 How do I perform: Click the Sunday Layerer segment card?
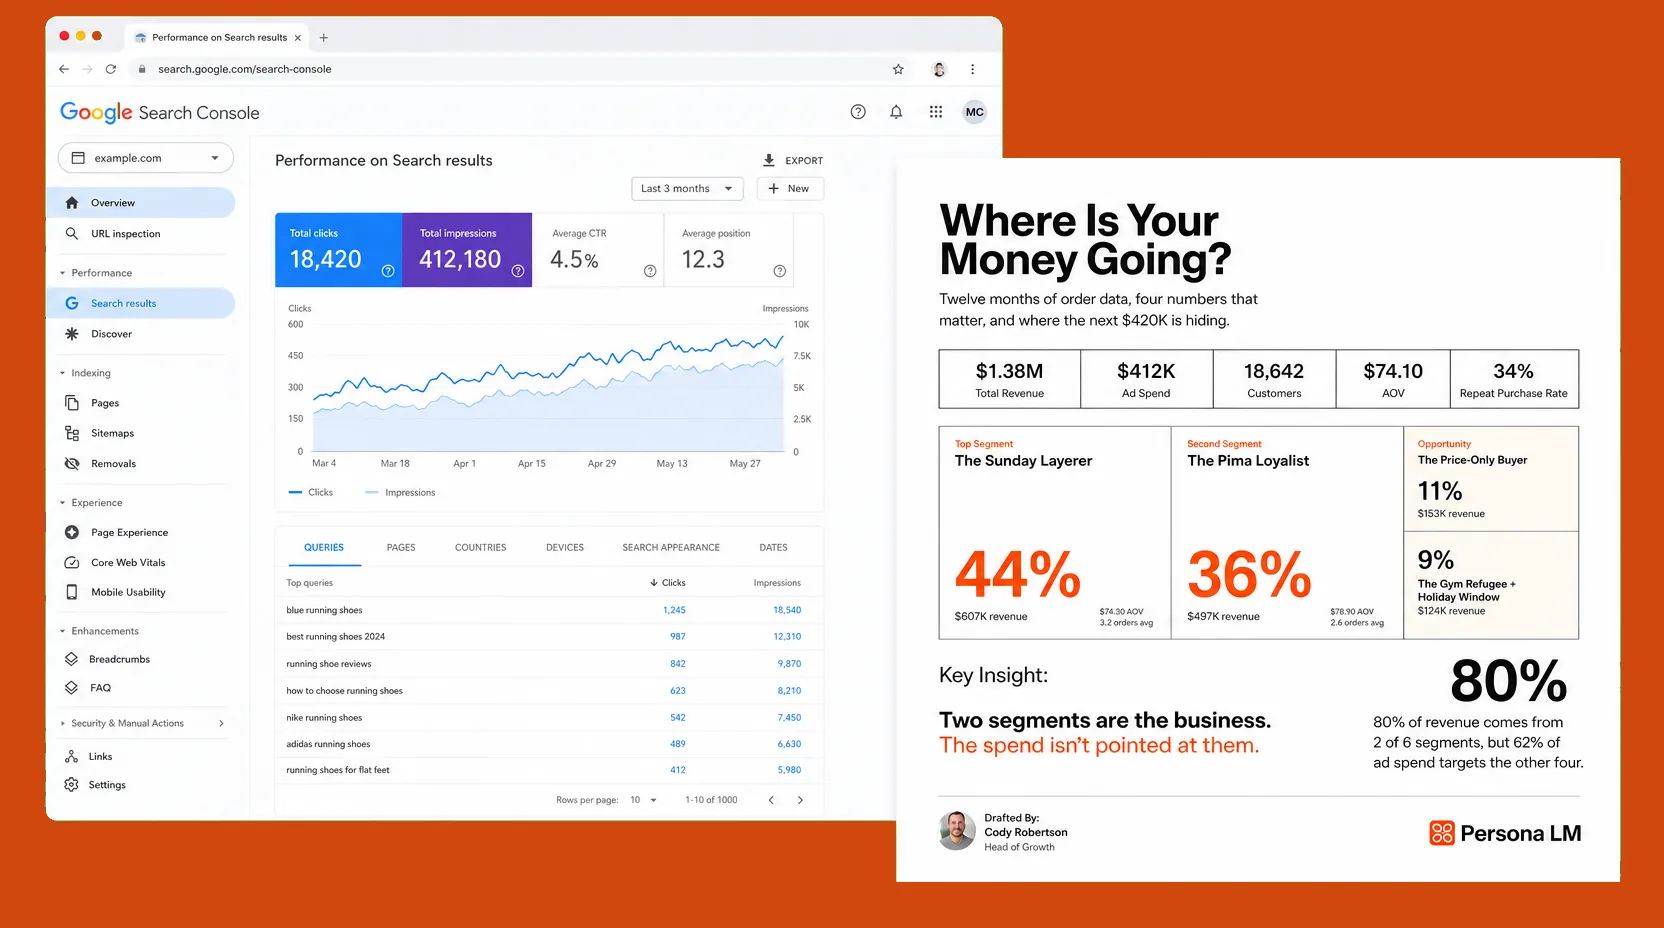point(1055,533)
